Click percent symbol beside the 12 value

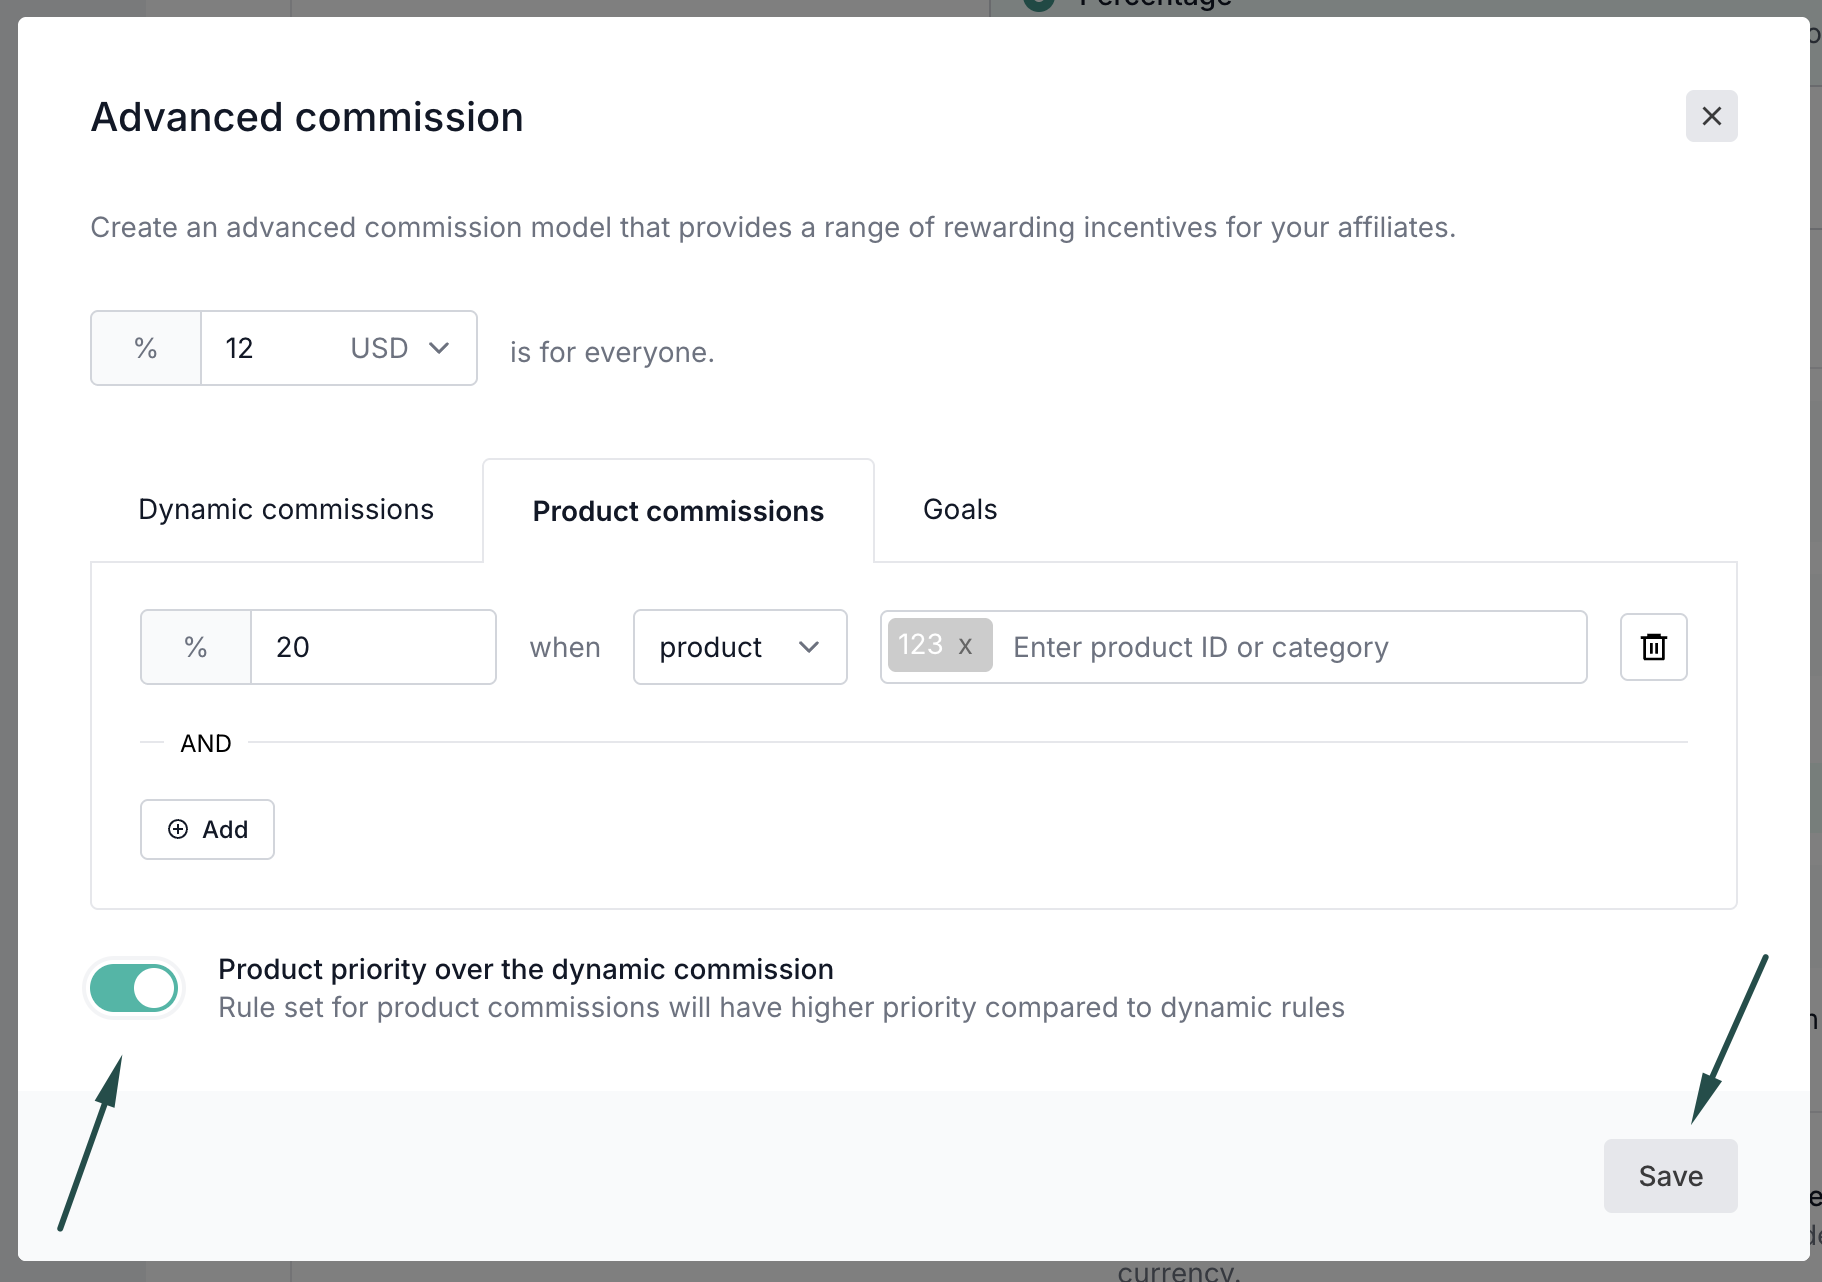pos(146,348)
